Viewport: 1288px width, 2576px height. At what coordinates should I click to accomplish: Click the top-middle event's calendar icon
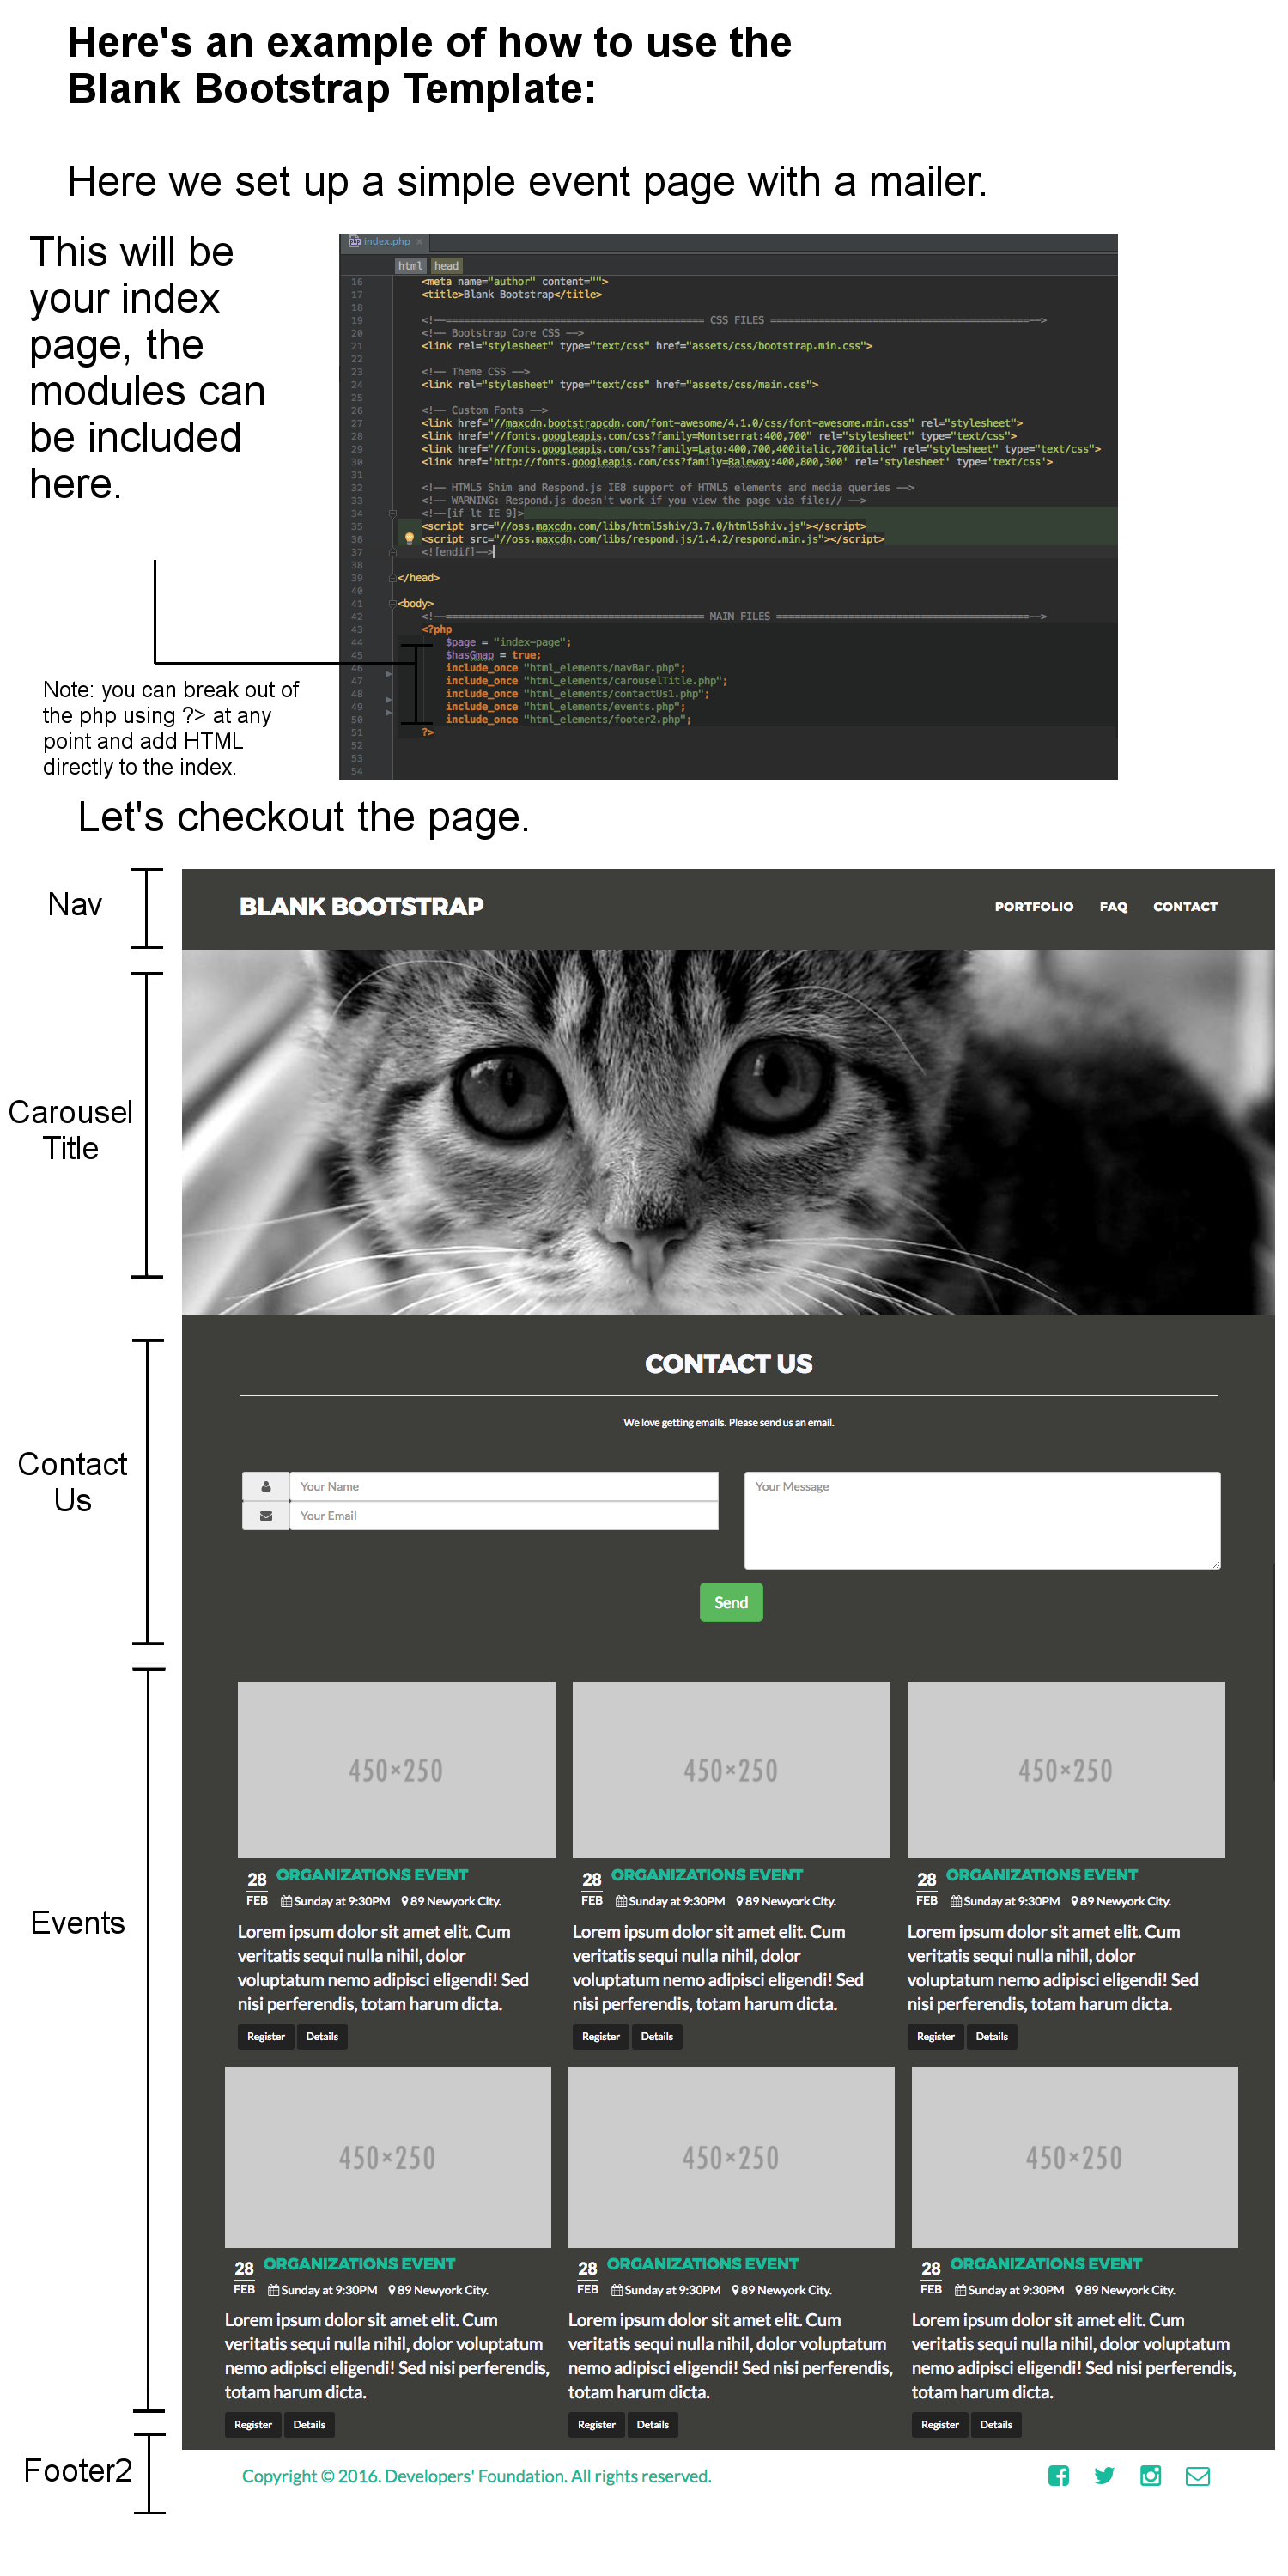[x=621, y=1901]
